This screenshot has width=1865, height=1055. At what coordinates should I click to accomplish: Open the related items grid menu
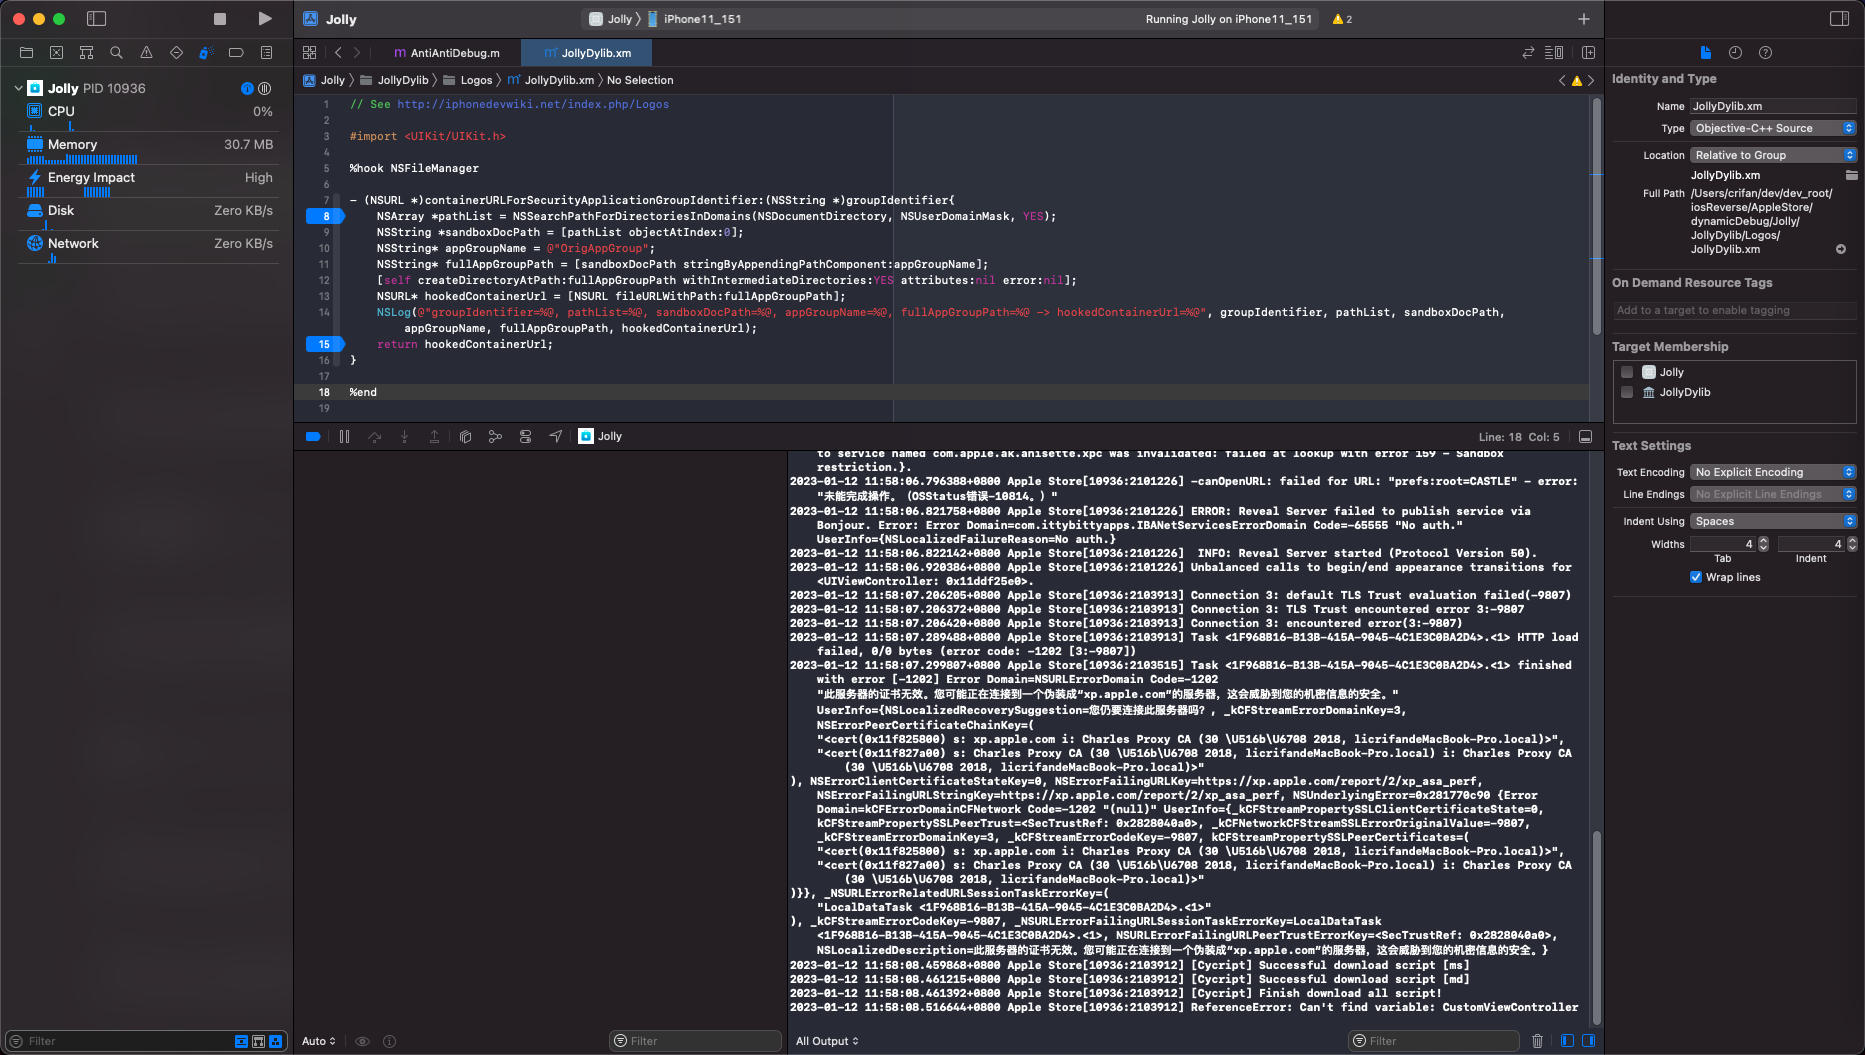(x=309, y=53)
